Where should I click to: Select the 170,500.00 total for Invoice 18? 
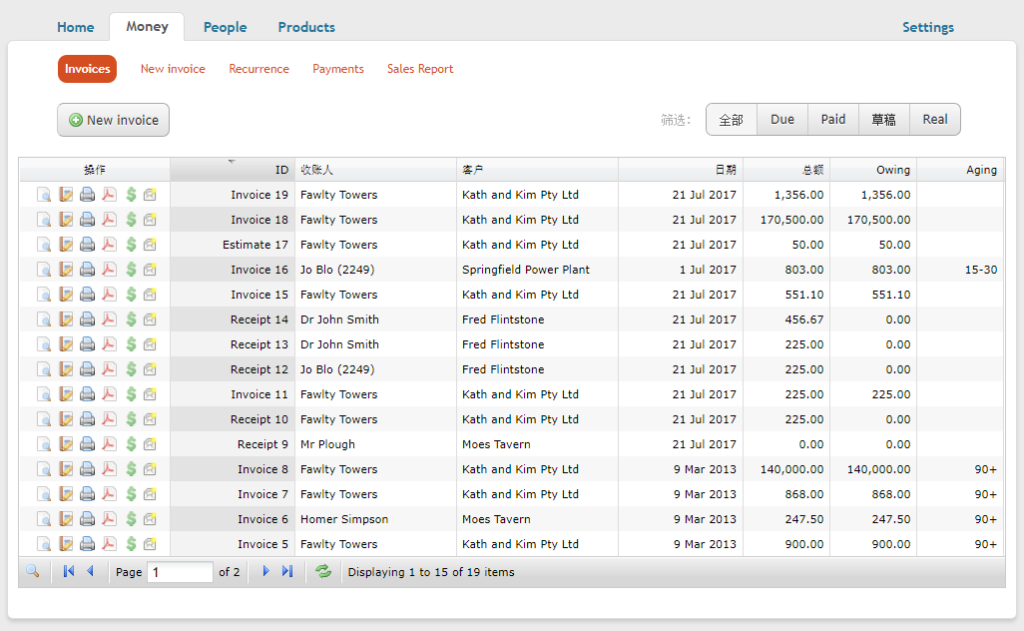[x=792, y=219]
